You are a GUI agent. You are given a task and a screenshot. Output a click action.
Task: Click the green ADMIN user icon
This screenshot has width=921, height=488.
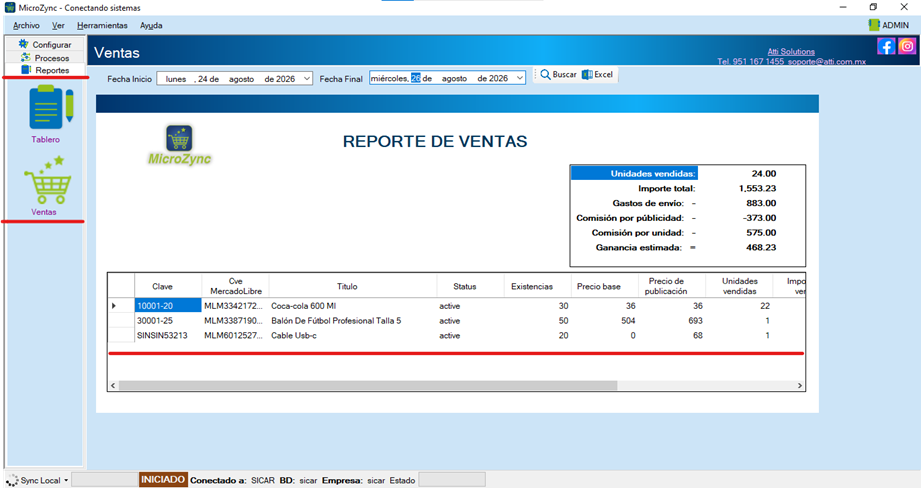(873, 25)
